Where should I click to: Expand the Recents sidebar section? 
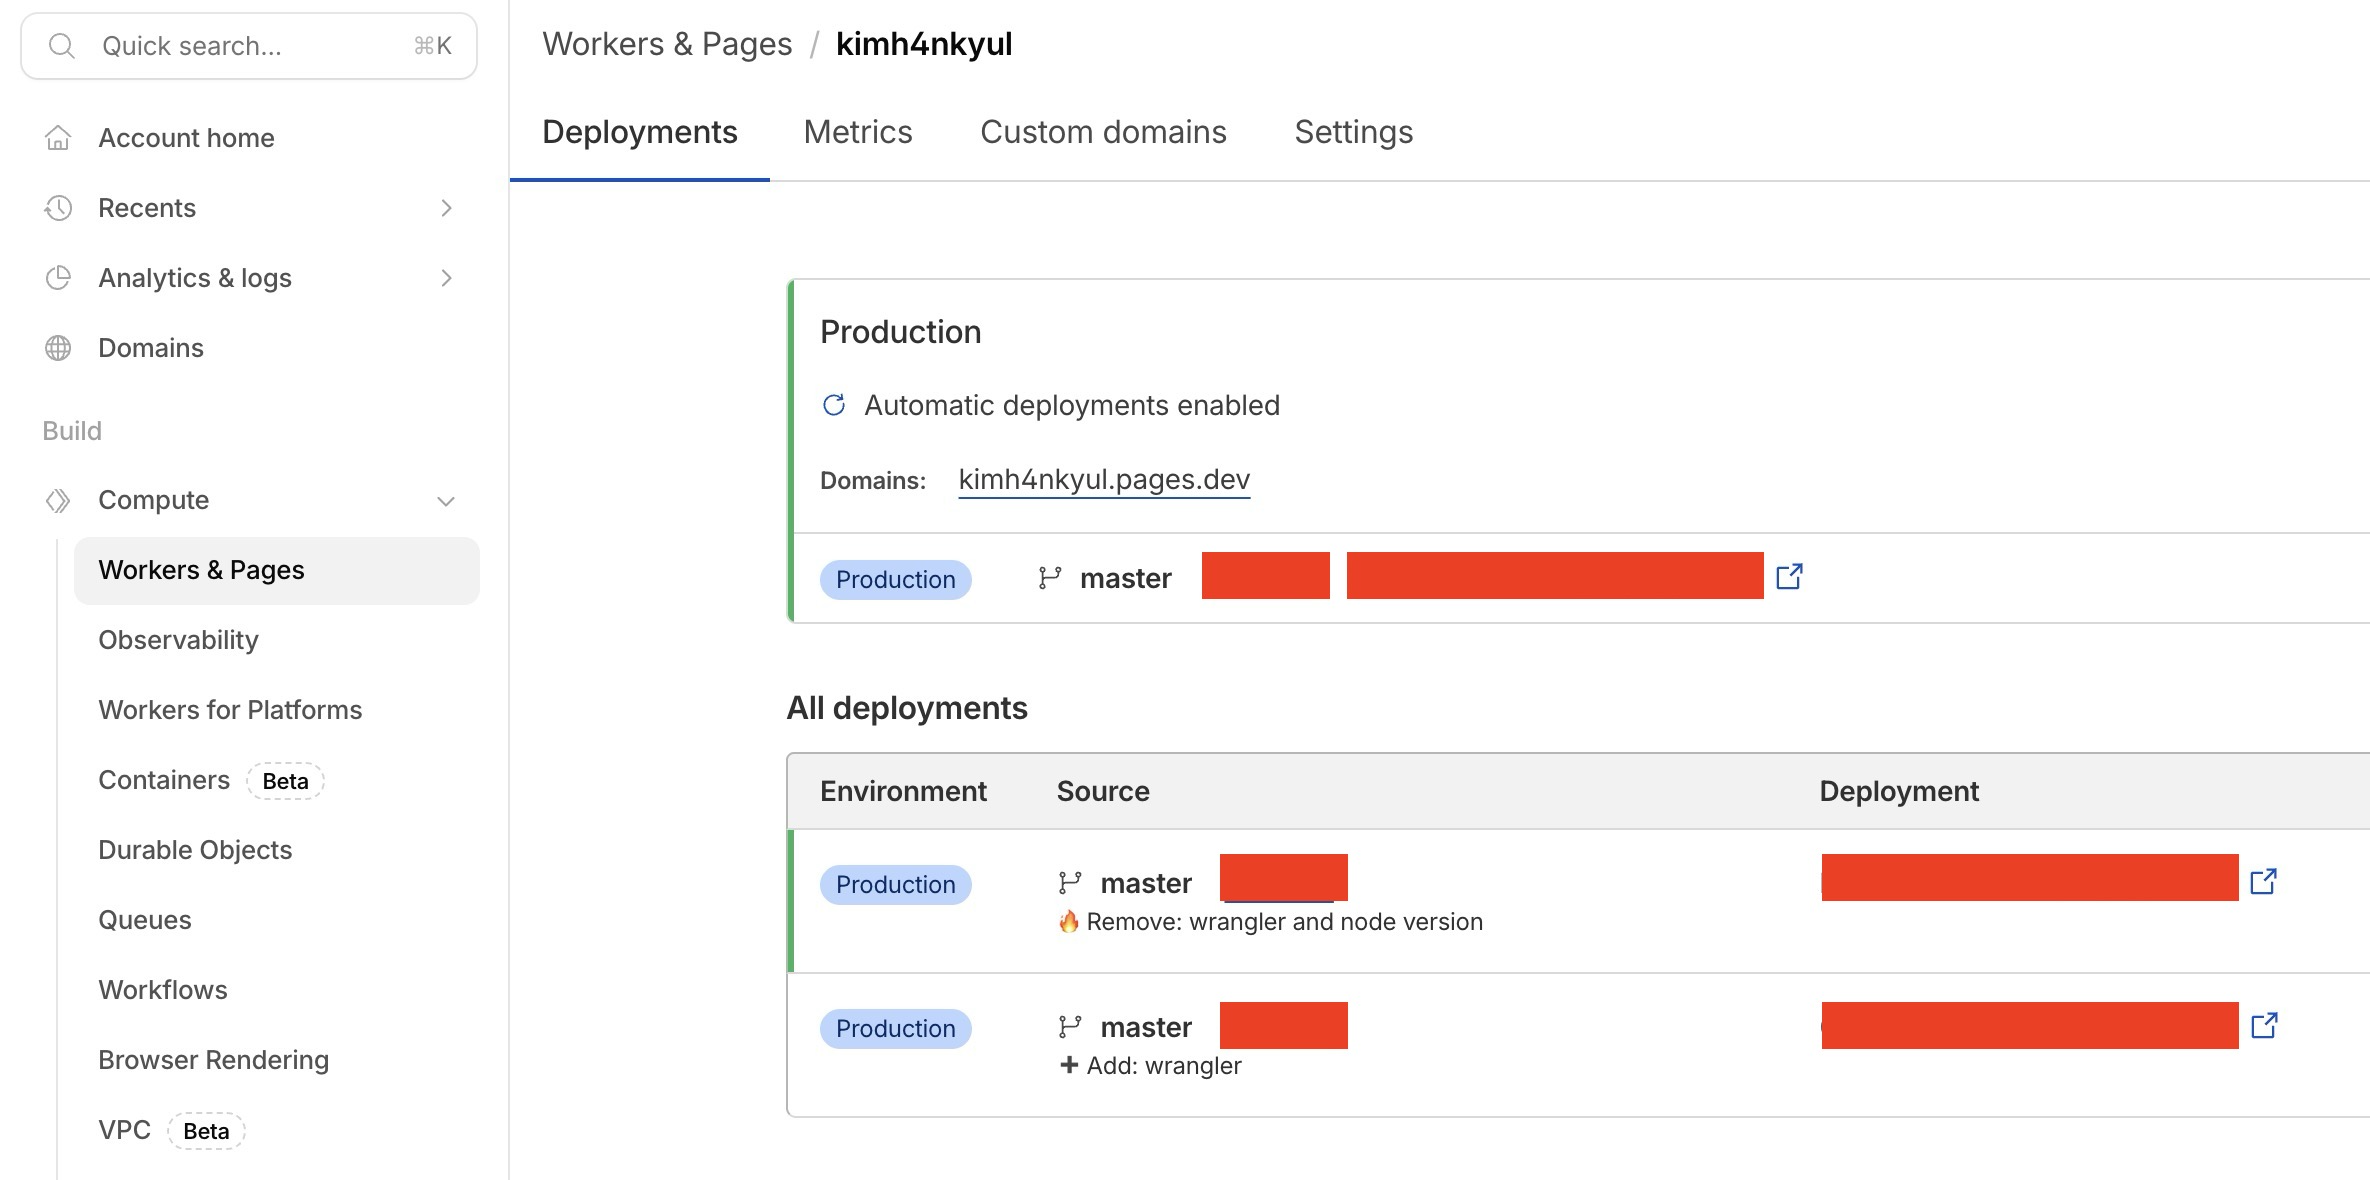(447, 207)
